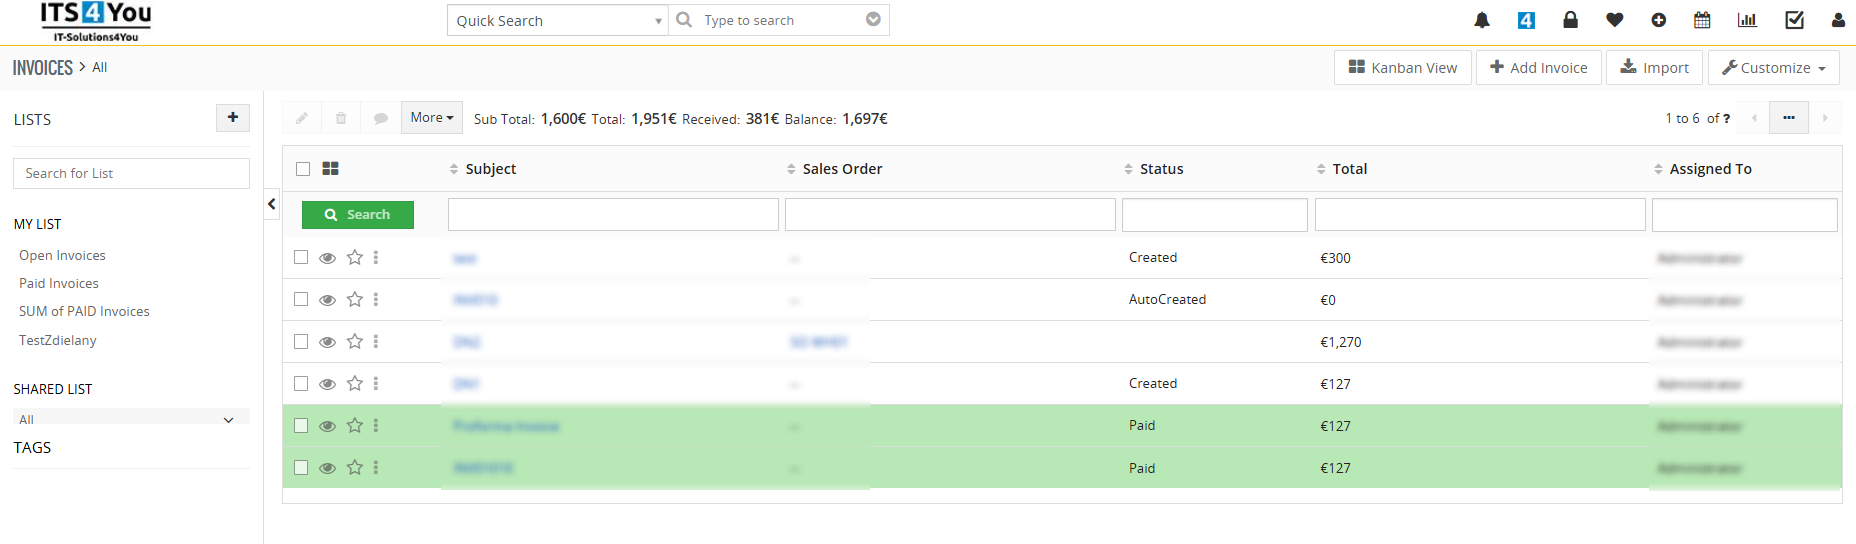Image resolution: width=1856 pixels, height=544 pixels.
Task: Expand the More actions dropdown
Action: pyautogui.click(x=431, y=118)
